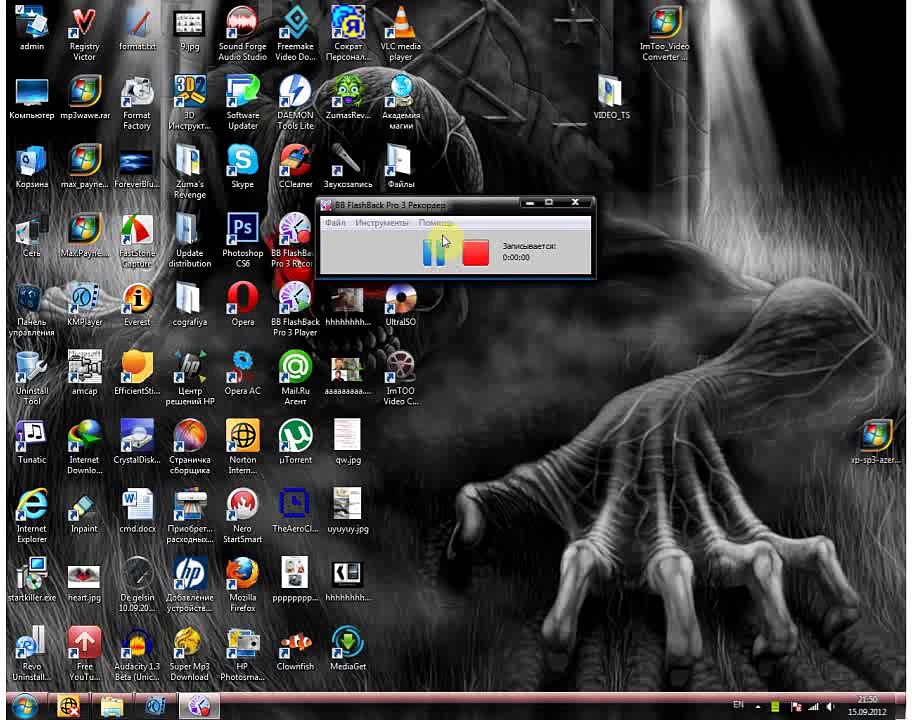
Task: Open the Inpaint shortcut
Action: (x=84, y=511)
